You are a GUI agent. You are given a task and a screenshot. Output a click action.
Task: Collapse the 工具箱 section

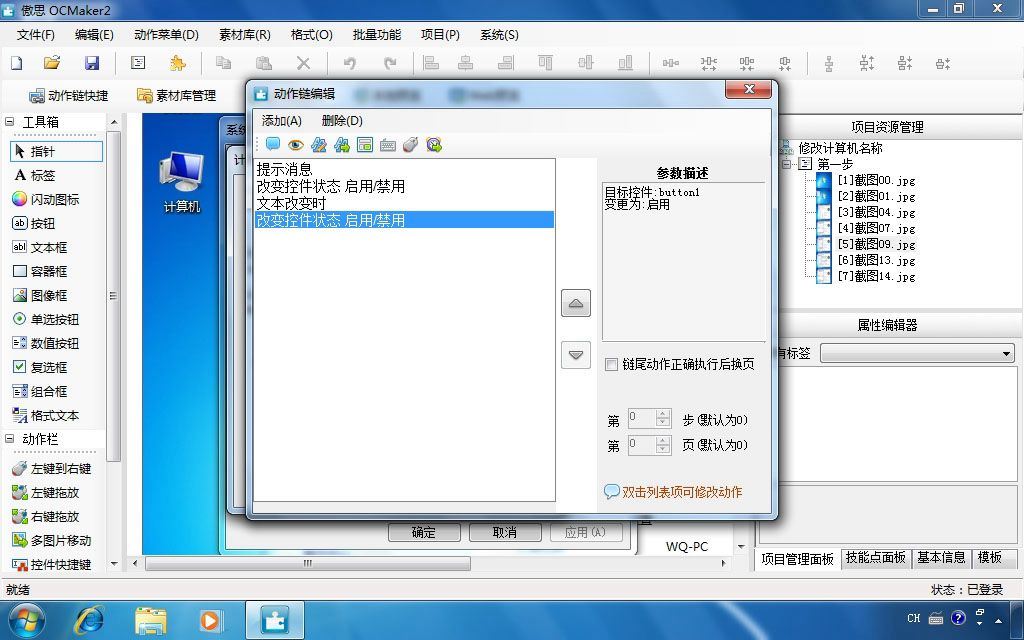[x=10, y=121]
